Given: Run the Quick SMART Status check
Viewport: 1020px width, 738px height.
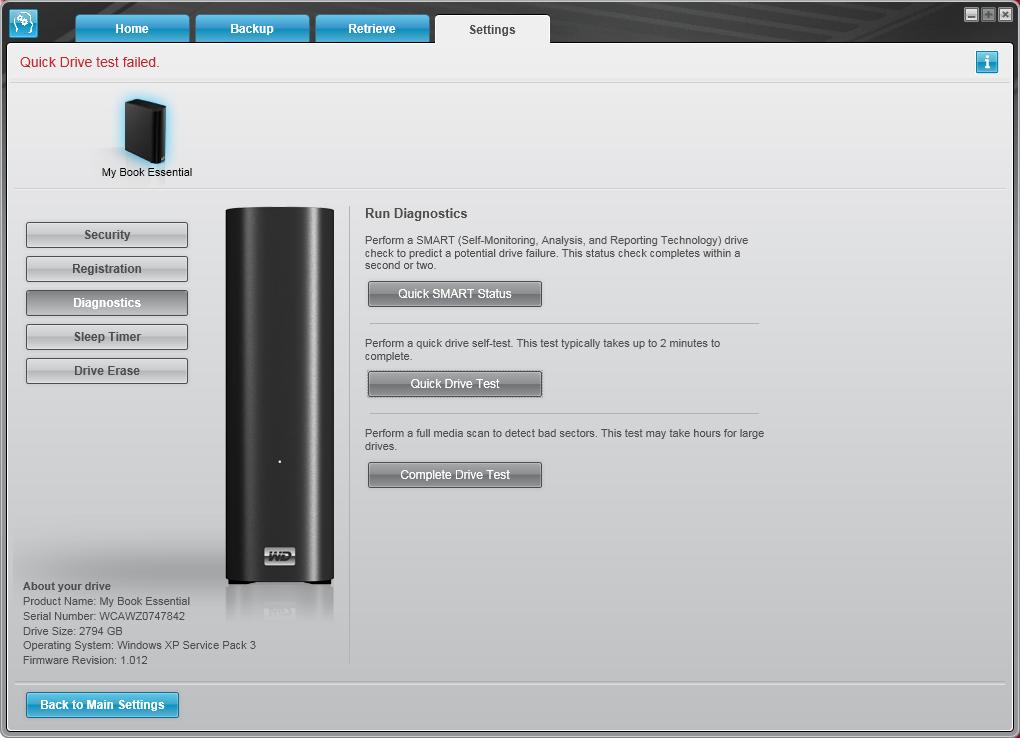Looking at the screenshot, I should point(455,294).
